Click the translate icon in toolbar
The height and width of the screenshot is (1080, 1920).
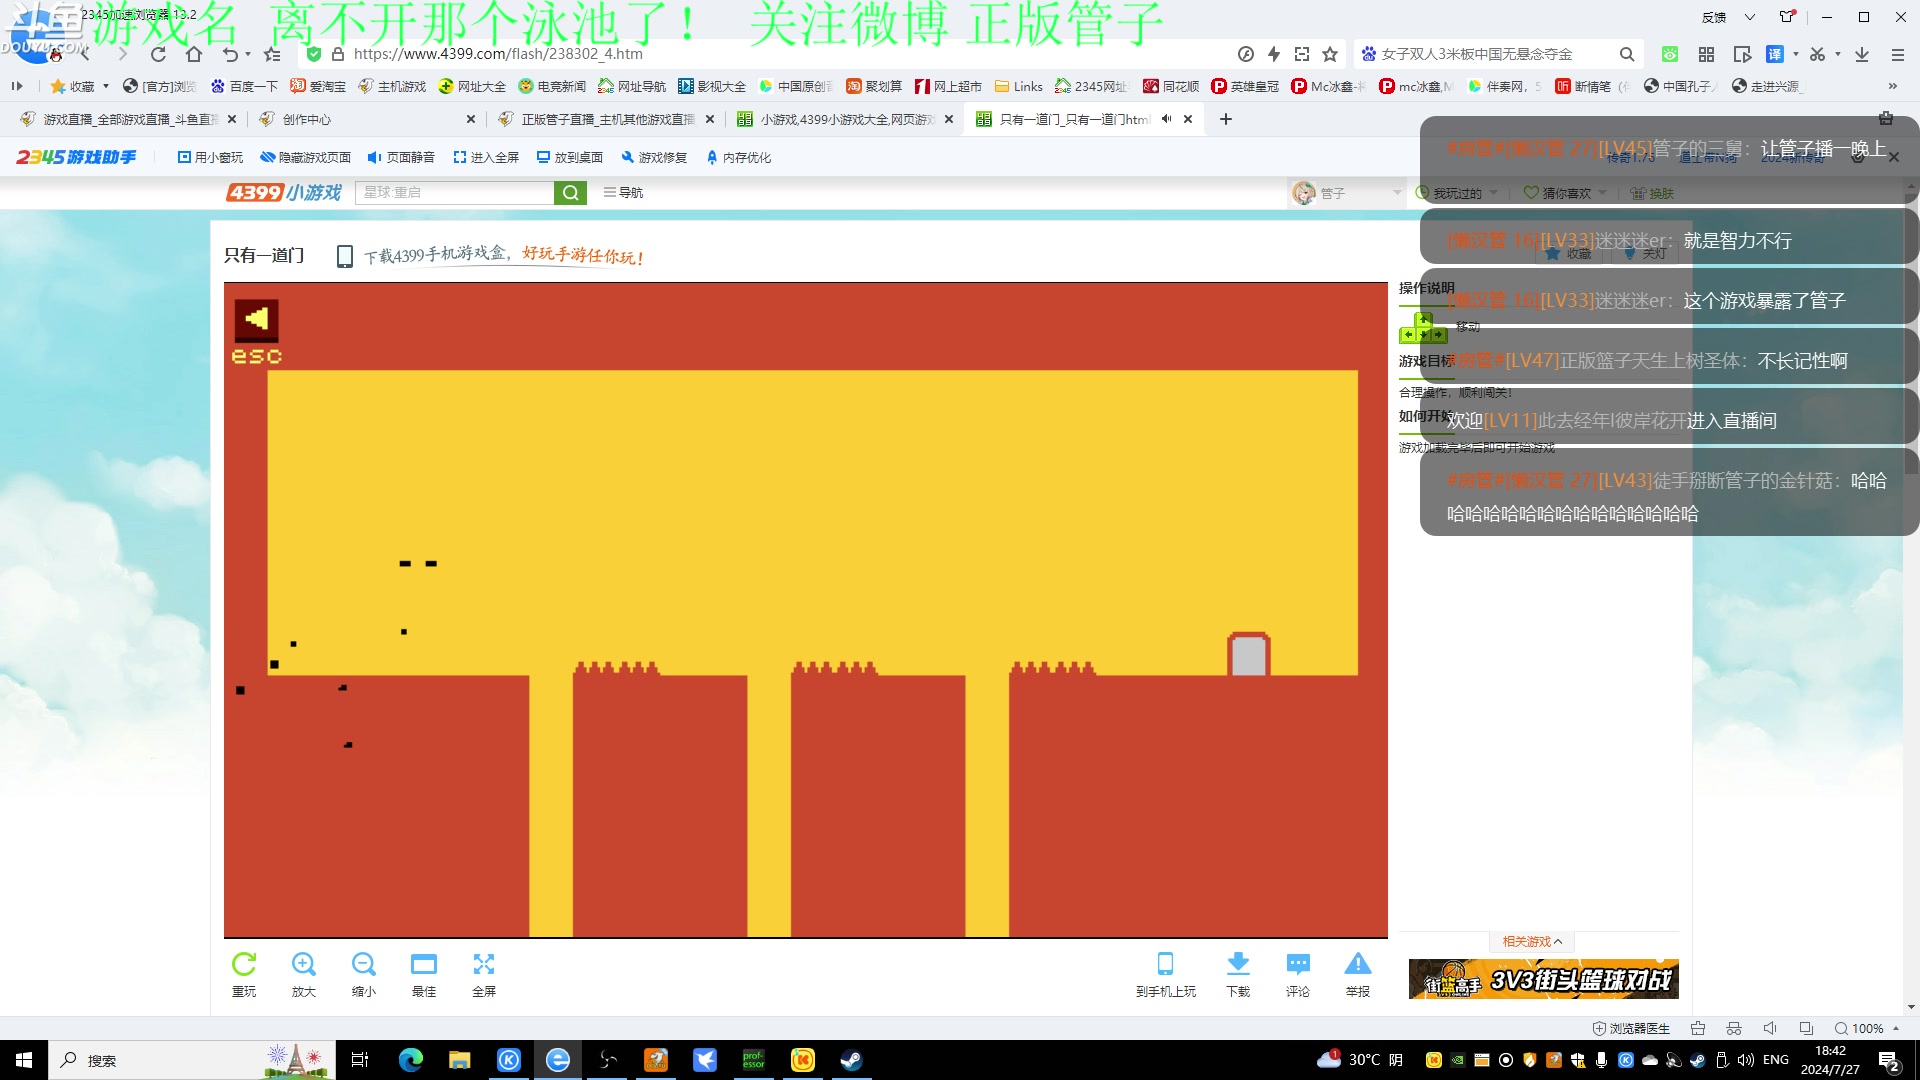click(x=1775, y=54)
